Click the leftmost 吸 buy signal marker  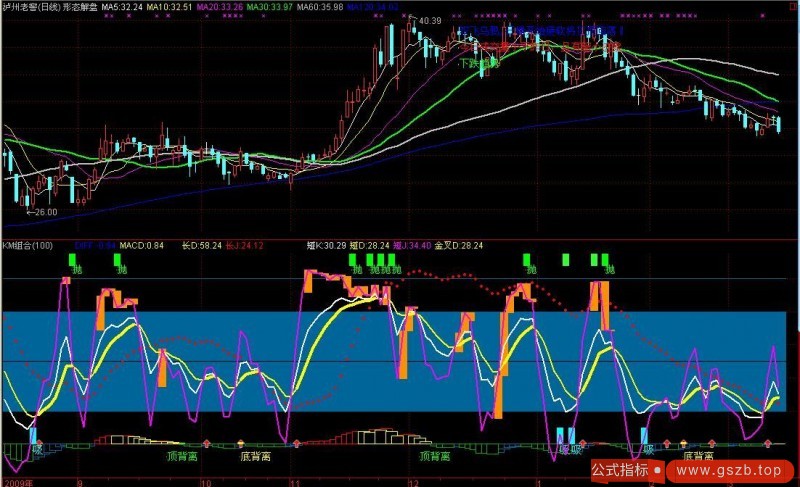(x=38, y=449)
